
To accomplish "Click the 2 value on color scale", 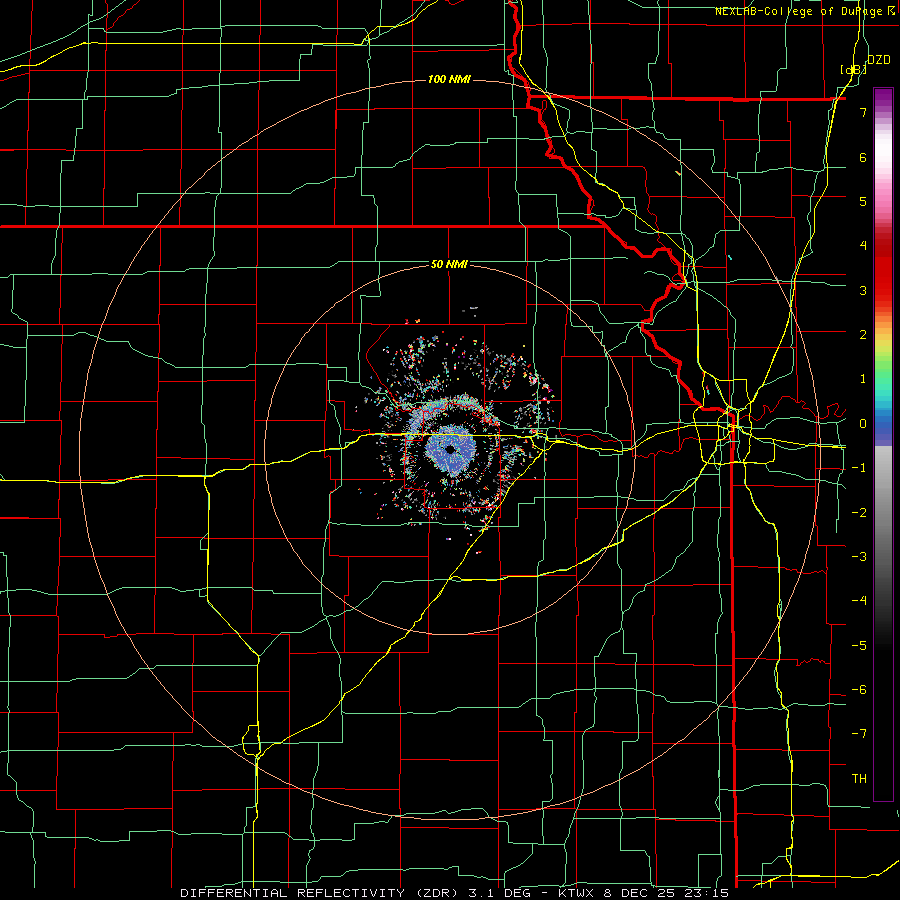I will point(863,335).
